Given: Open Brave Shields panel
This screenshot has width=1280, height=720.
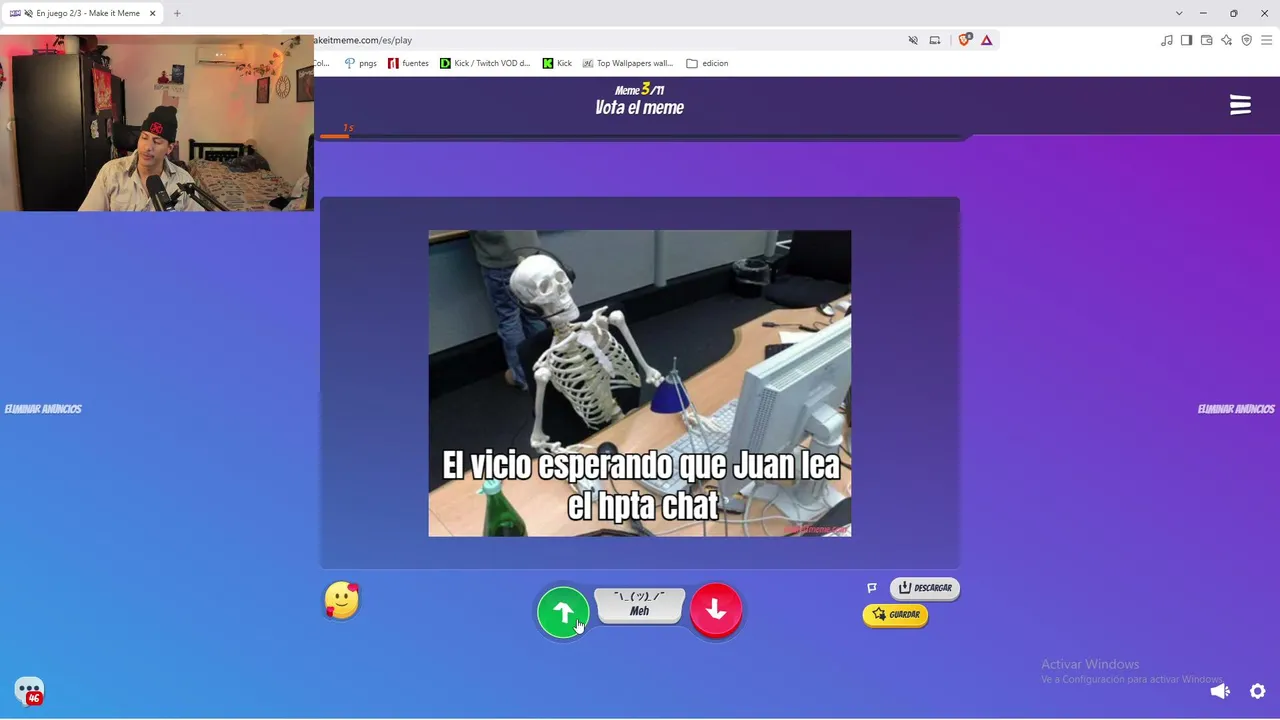Looking at the screenshot, I should tap(964, 40).
